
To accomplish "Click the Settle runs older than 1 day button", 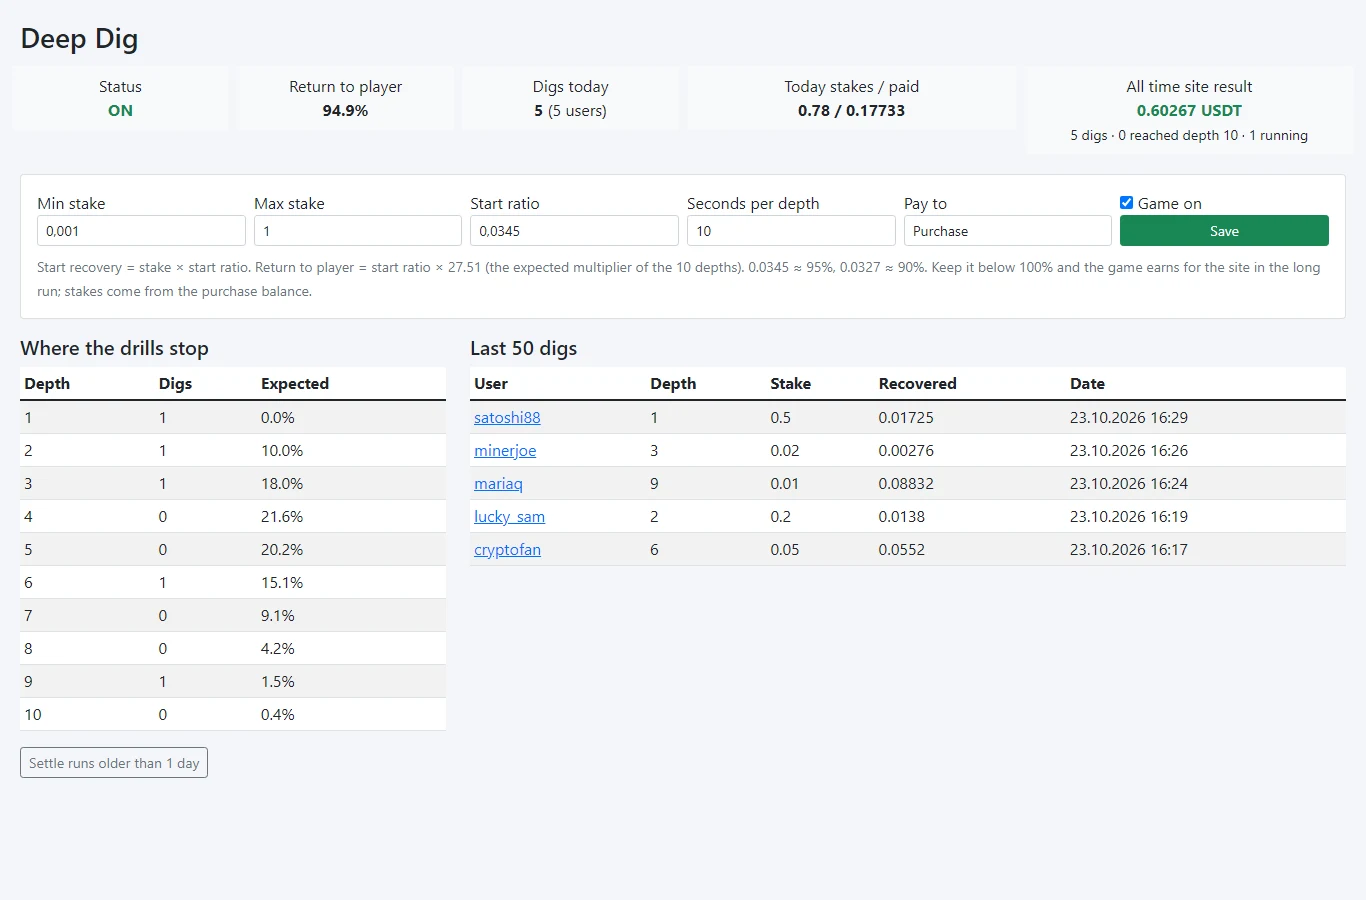I will tap(114, 763).
